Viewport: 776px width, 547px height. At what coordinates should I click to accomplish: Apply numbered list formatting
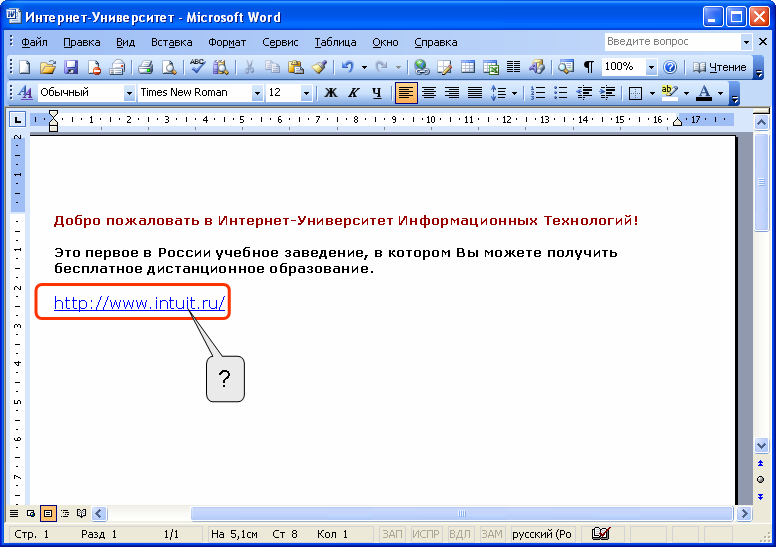(x=537, y=93)
